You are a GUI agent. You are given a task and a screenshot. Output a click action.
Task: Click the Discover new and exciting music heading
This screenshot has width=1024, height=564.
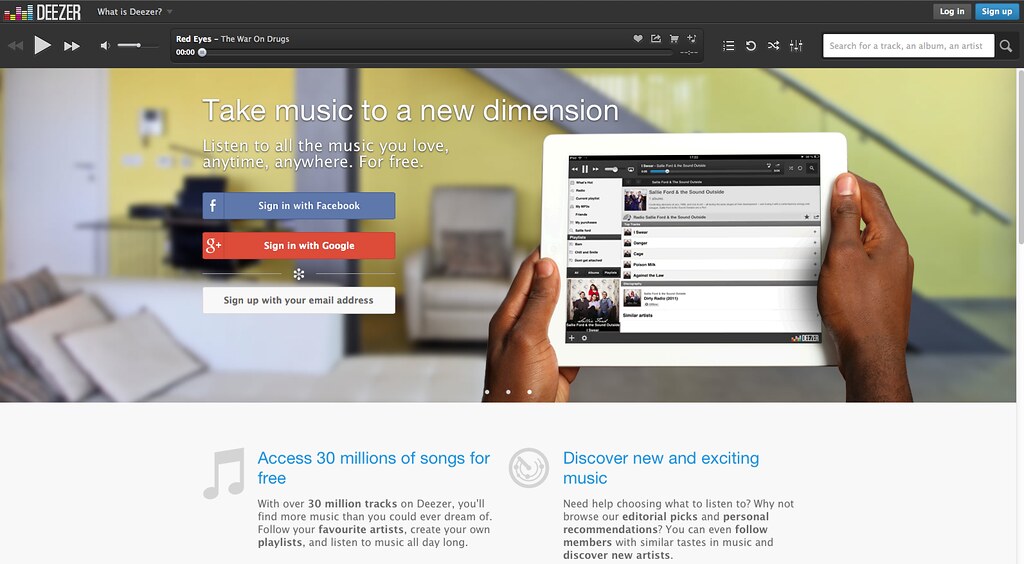[x=661, y=467]
